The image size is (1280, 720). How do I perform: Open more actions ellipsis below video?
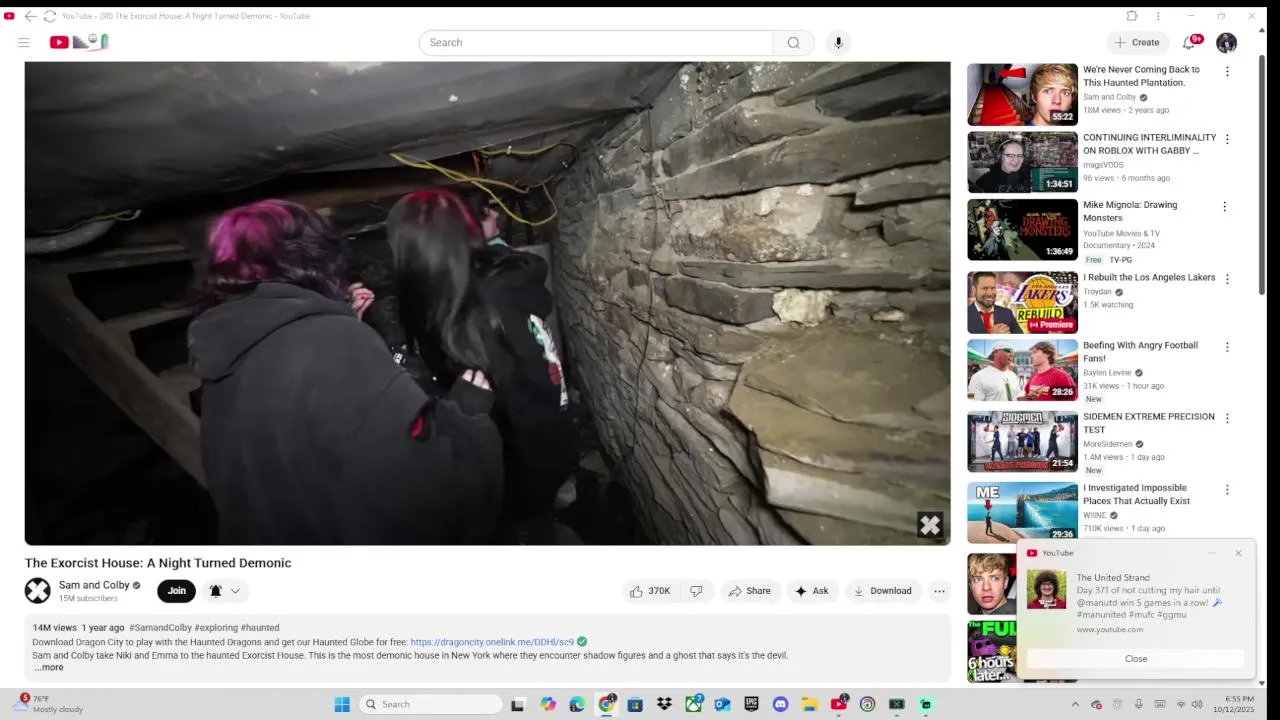[939, 591]
